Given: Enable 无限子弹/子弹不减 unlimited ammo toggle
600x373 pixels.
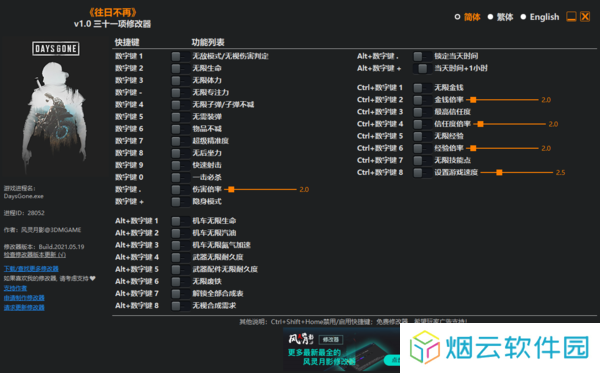Looking at the screenshot, I should 180,105.
